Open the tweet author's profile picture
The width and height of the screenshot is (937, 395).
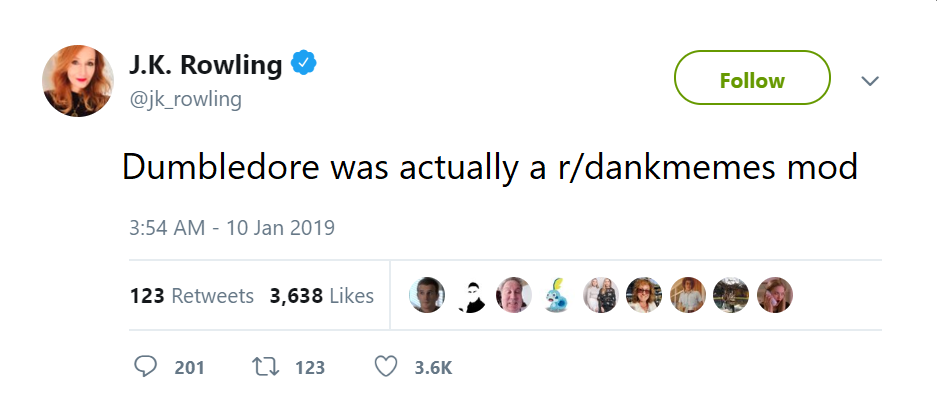click(78, 80)
